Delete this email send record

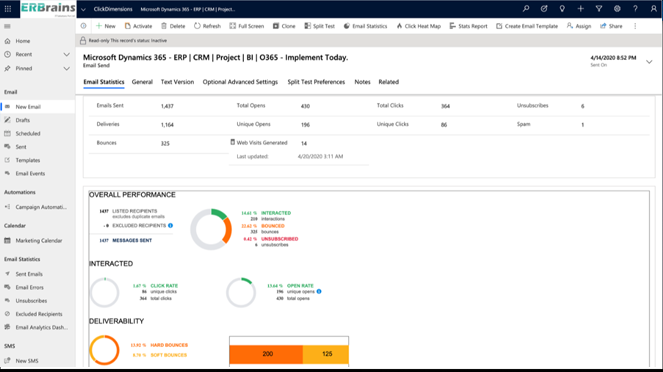coord(173,26)
